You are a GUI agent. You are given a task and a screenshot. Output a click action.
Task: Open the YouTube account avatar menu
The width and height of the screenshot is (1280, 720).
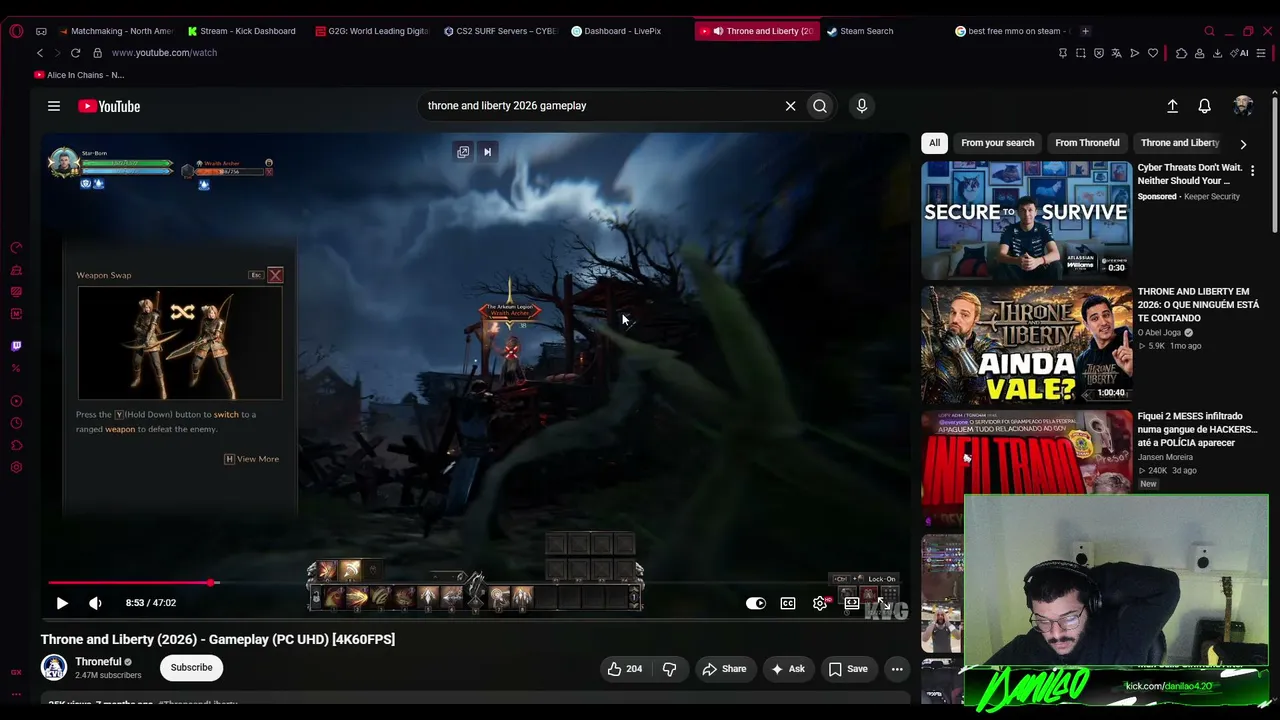pos(1243,106)
